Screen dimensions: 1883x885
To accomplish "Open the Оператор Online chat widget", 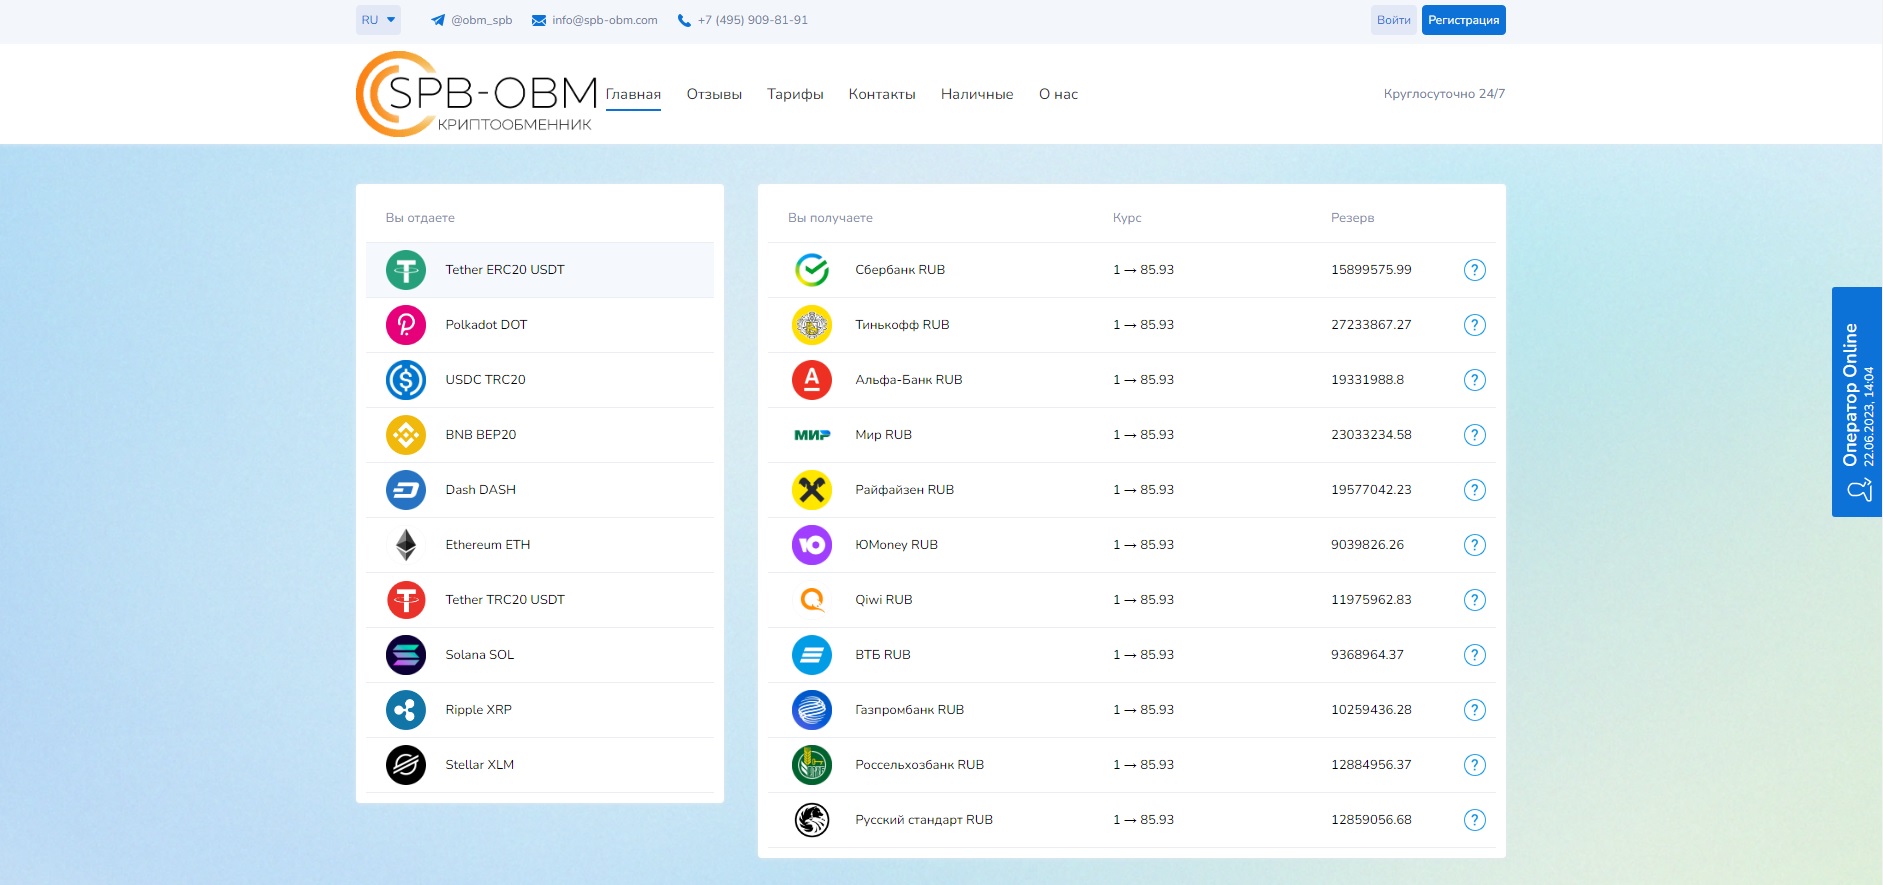I will [x=1857, y=402].
